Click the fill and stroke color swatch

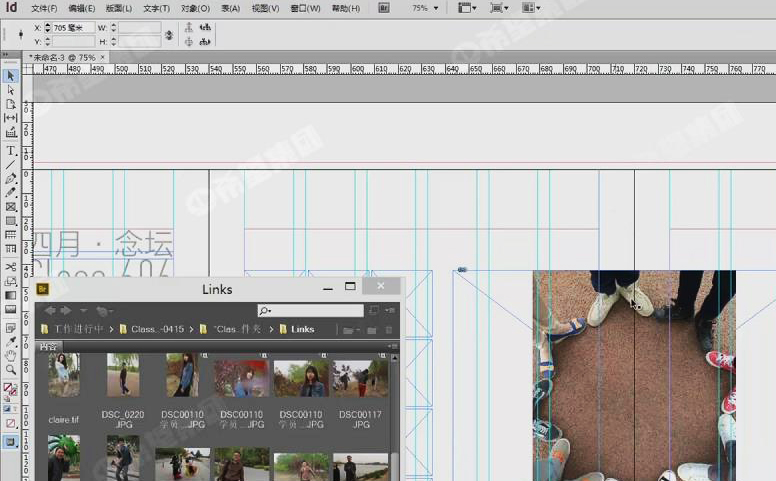click(10, 388)
